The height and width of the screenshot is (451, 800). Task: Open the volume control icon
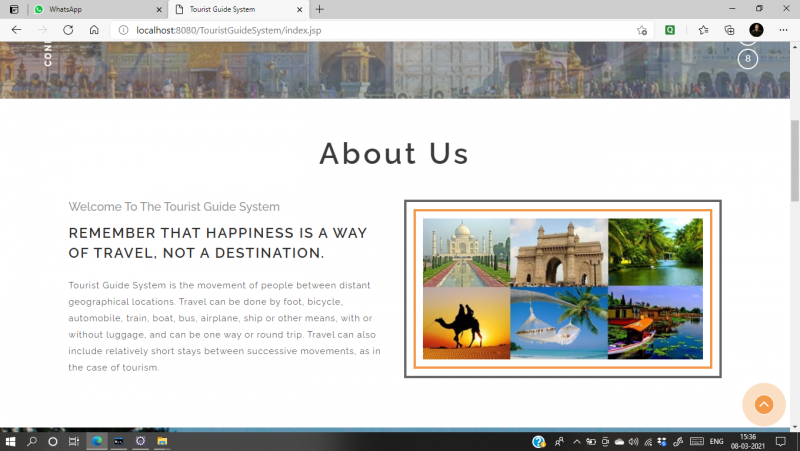[634, 441]
